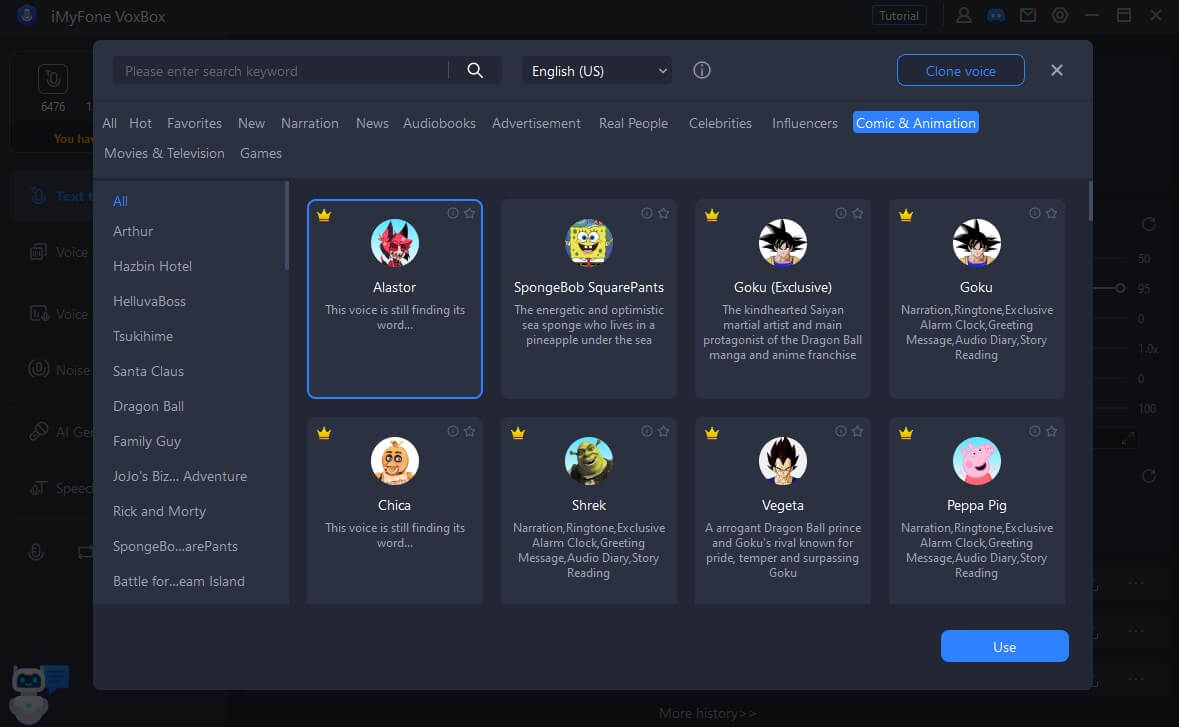Open the Tutorial button in title bar
This screenshot has width=1179, height=727.
pyautogui.click(x=899, y=16)
